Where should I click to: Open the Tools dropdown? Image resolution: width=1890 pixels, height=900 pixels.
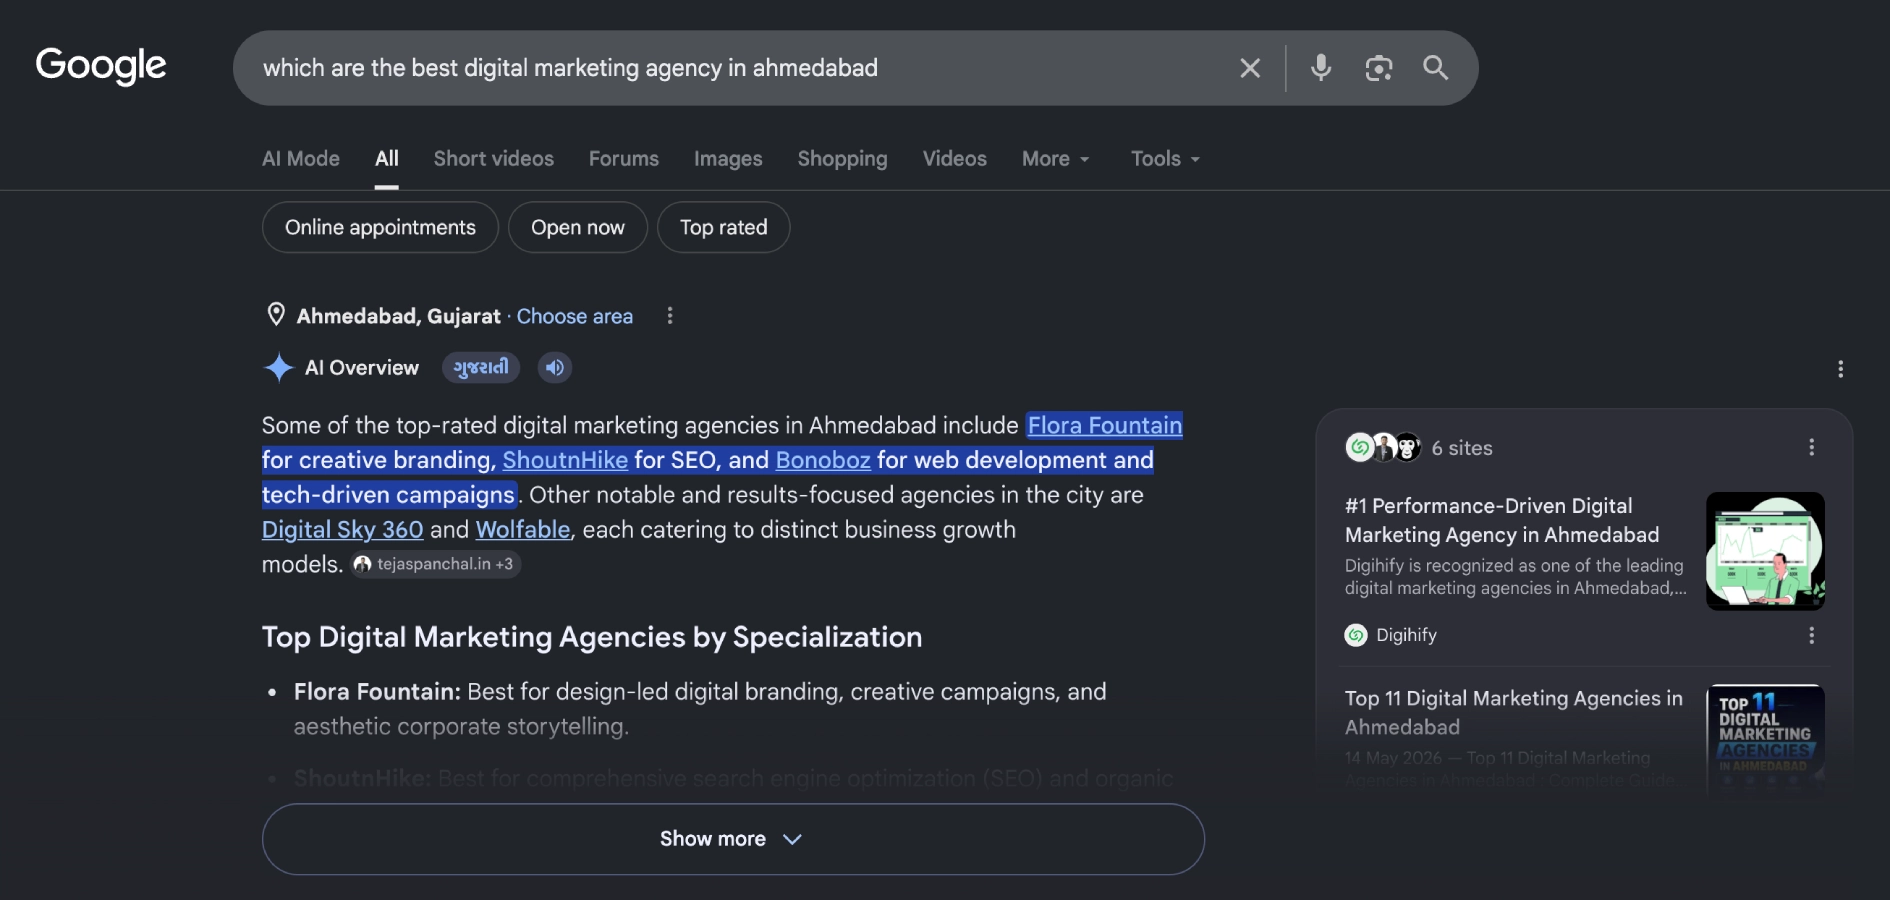(1165, 159)
